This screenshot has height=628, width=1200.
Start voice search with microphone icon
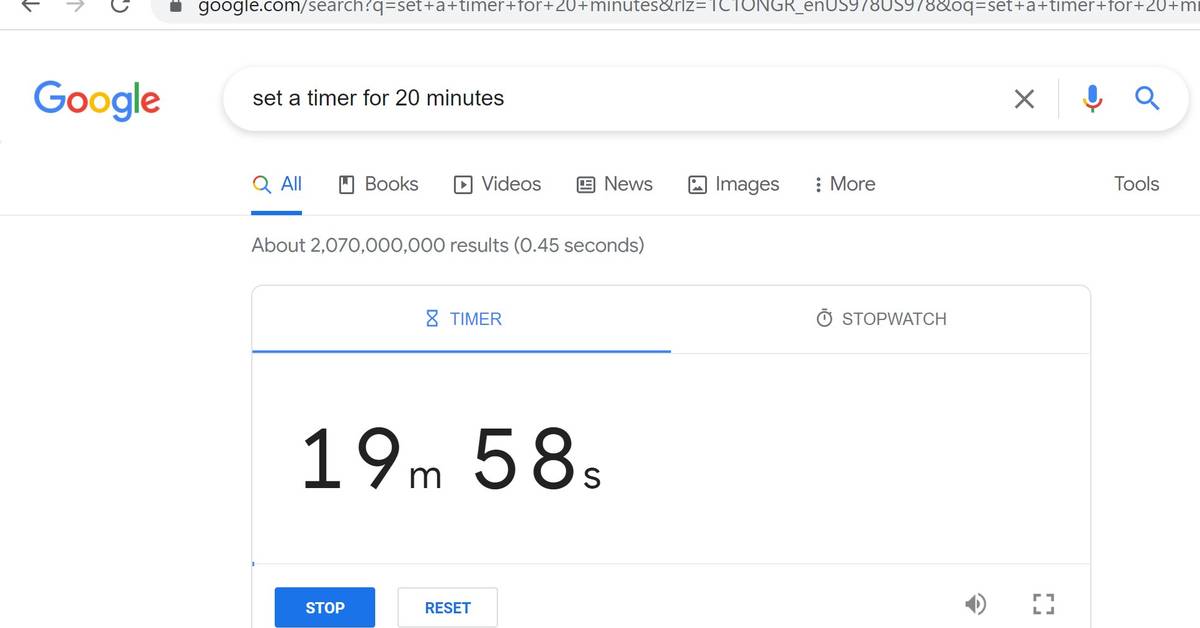click(x=1092, y=98)
